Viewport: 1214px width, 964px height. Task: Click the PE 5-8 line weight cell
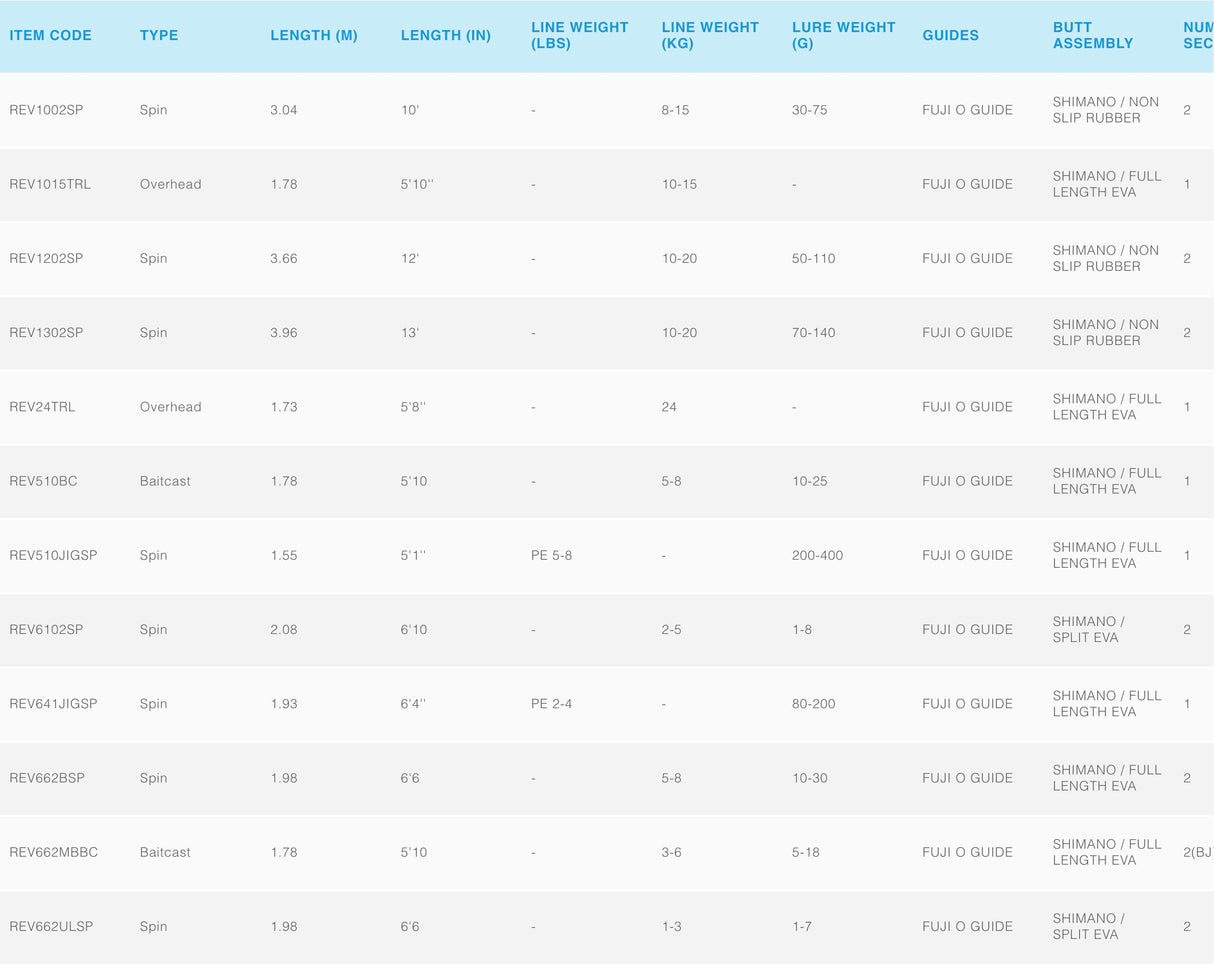[x=551, y=555]
